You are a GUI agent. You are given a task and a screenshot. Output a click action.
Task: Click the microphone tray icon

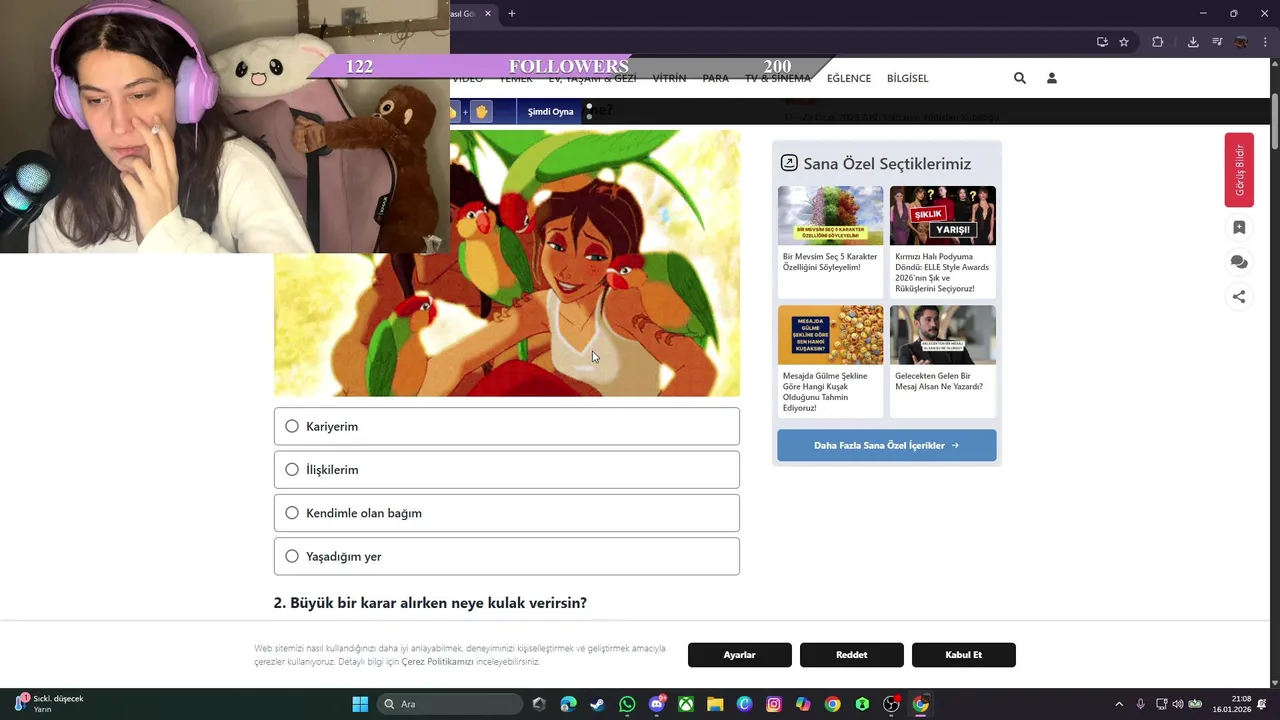point(1140,704)
